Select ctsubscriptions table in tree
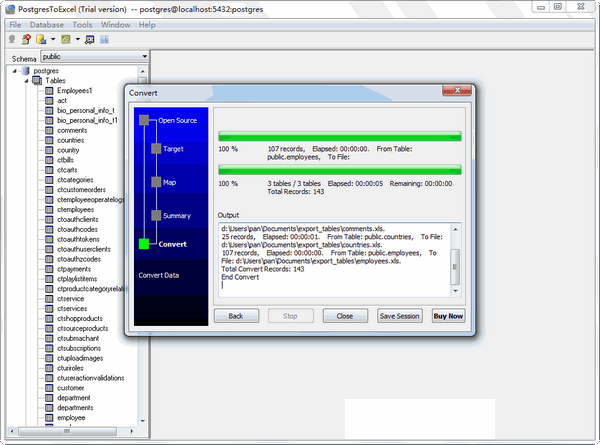The height and width of the screenshot is (445, 600). coord(79,349)
